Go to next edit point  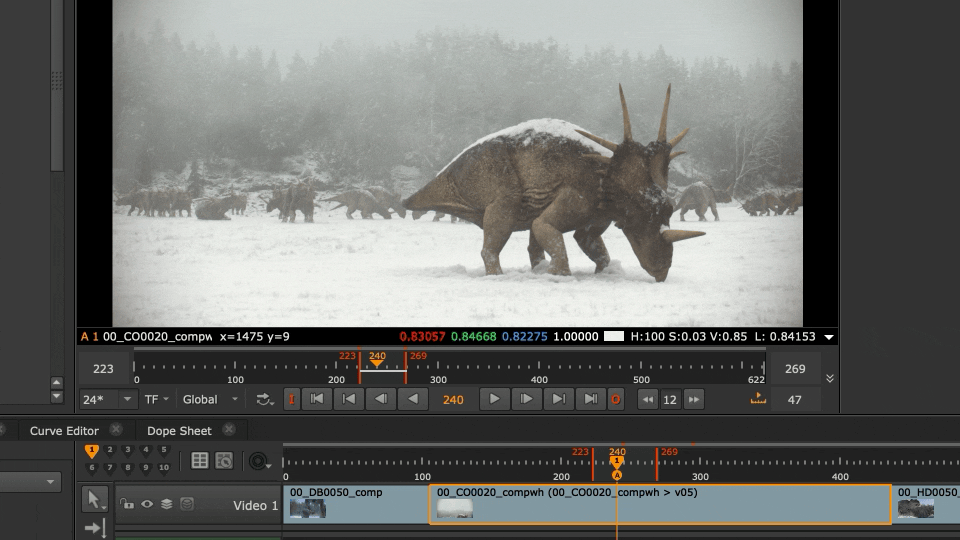[558, 399]
